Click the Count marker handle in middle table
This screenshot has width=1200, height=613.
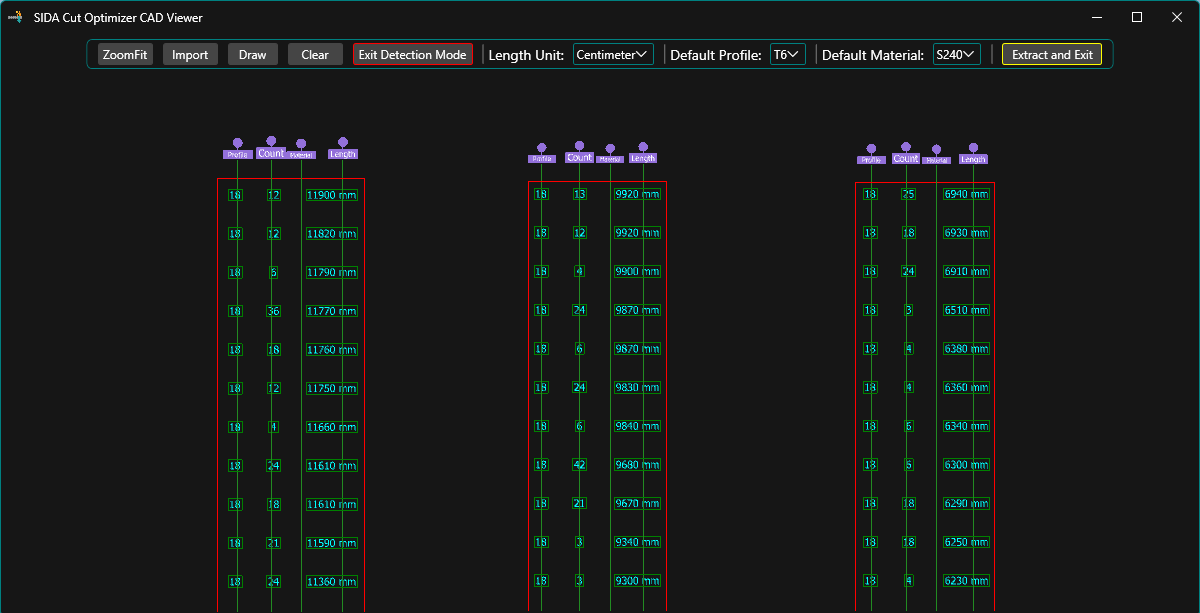(579, 146)
